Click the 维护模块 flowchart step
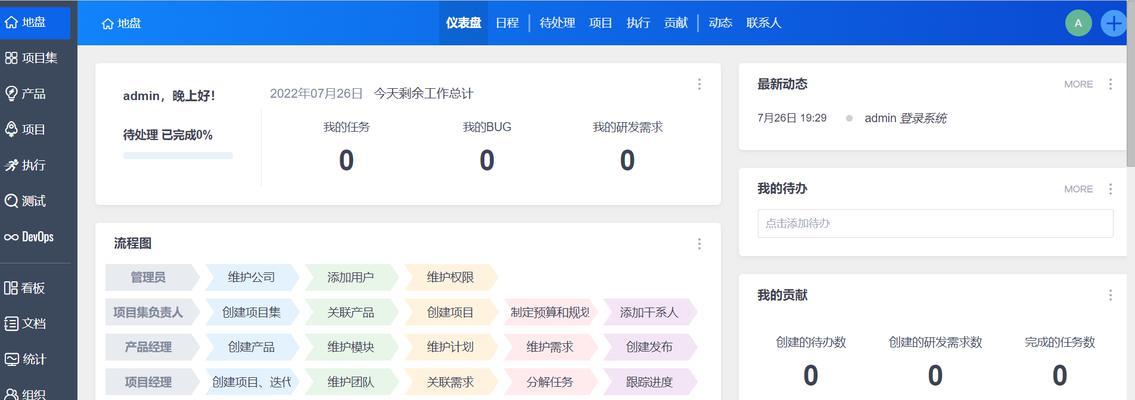1135x400 pixels. coord(350,347)
